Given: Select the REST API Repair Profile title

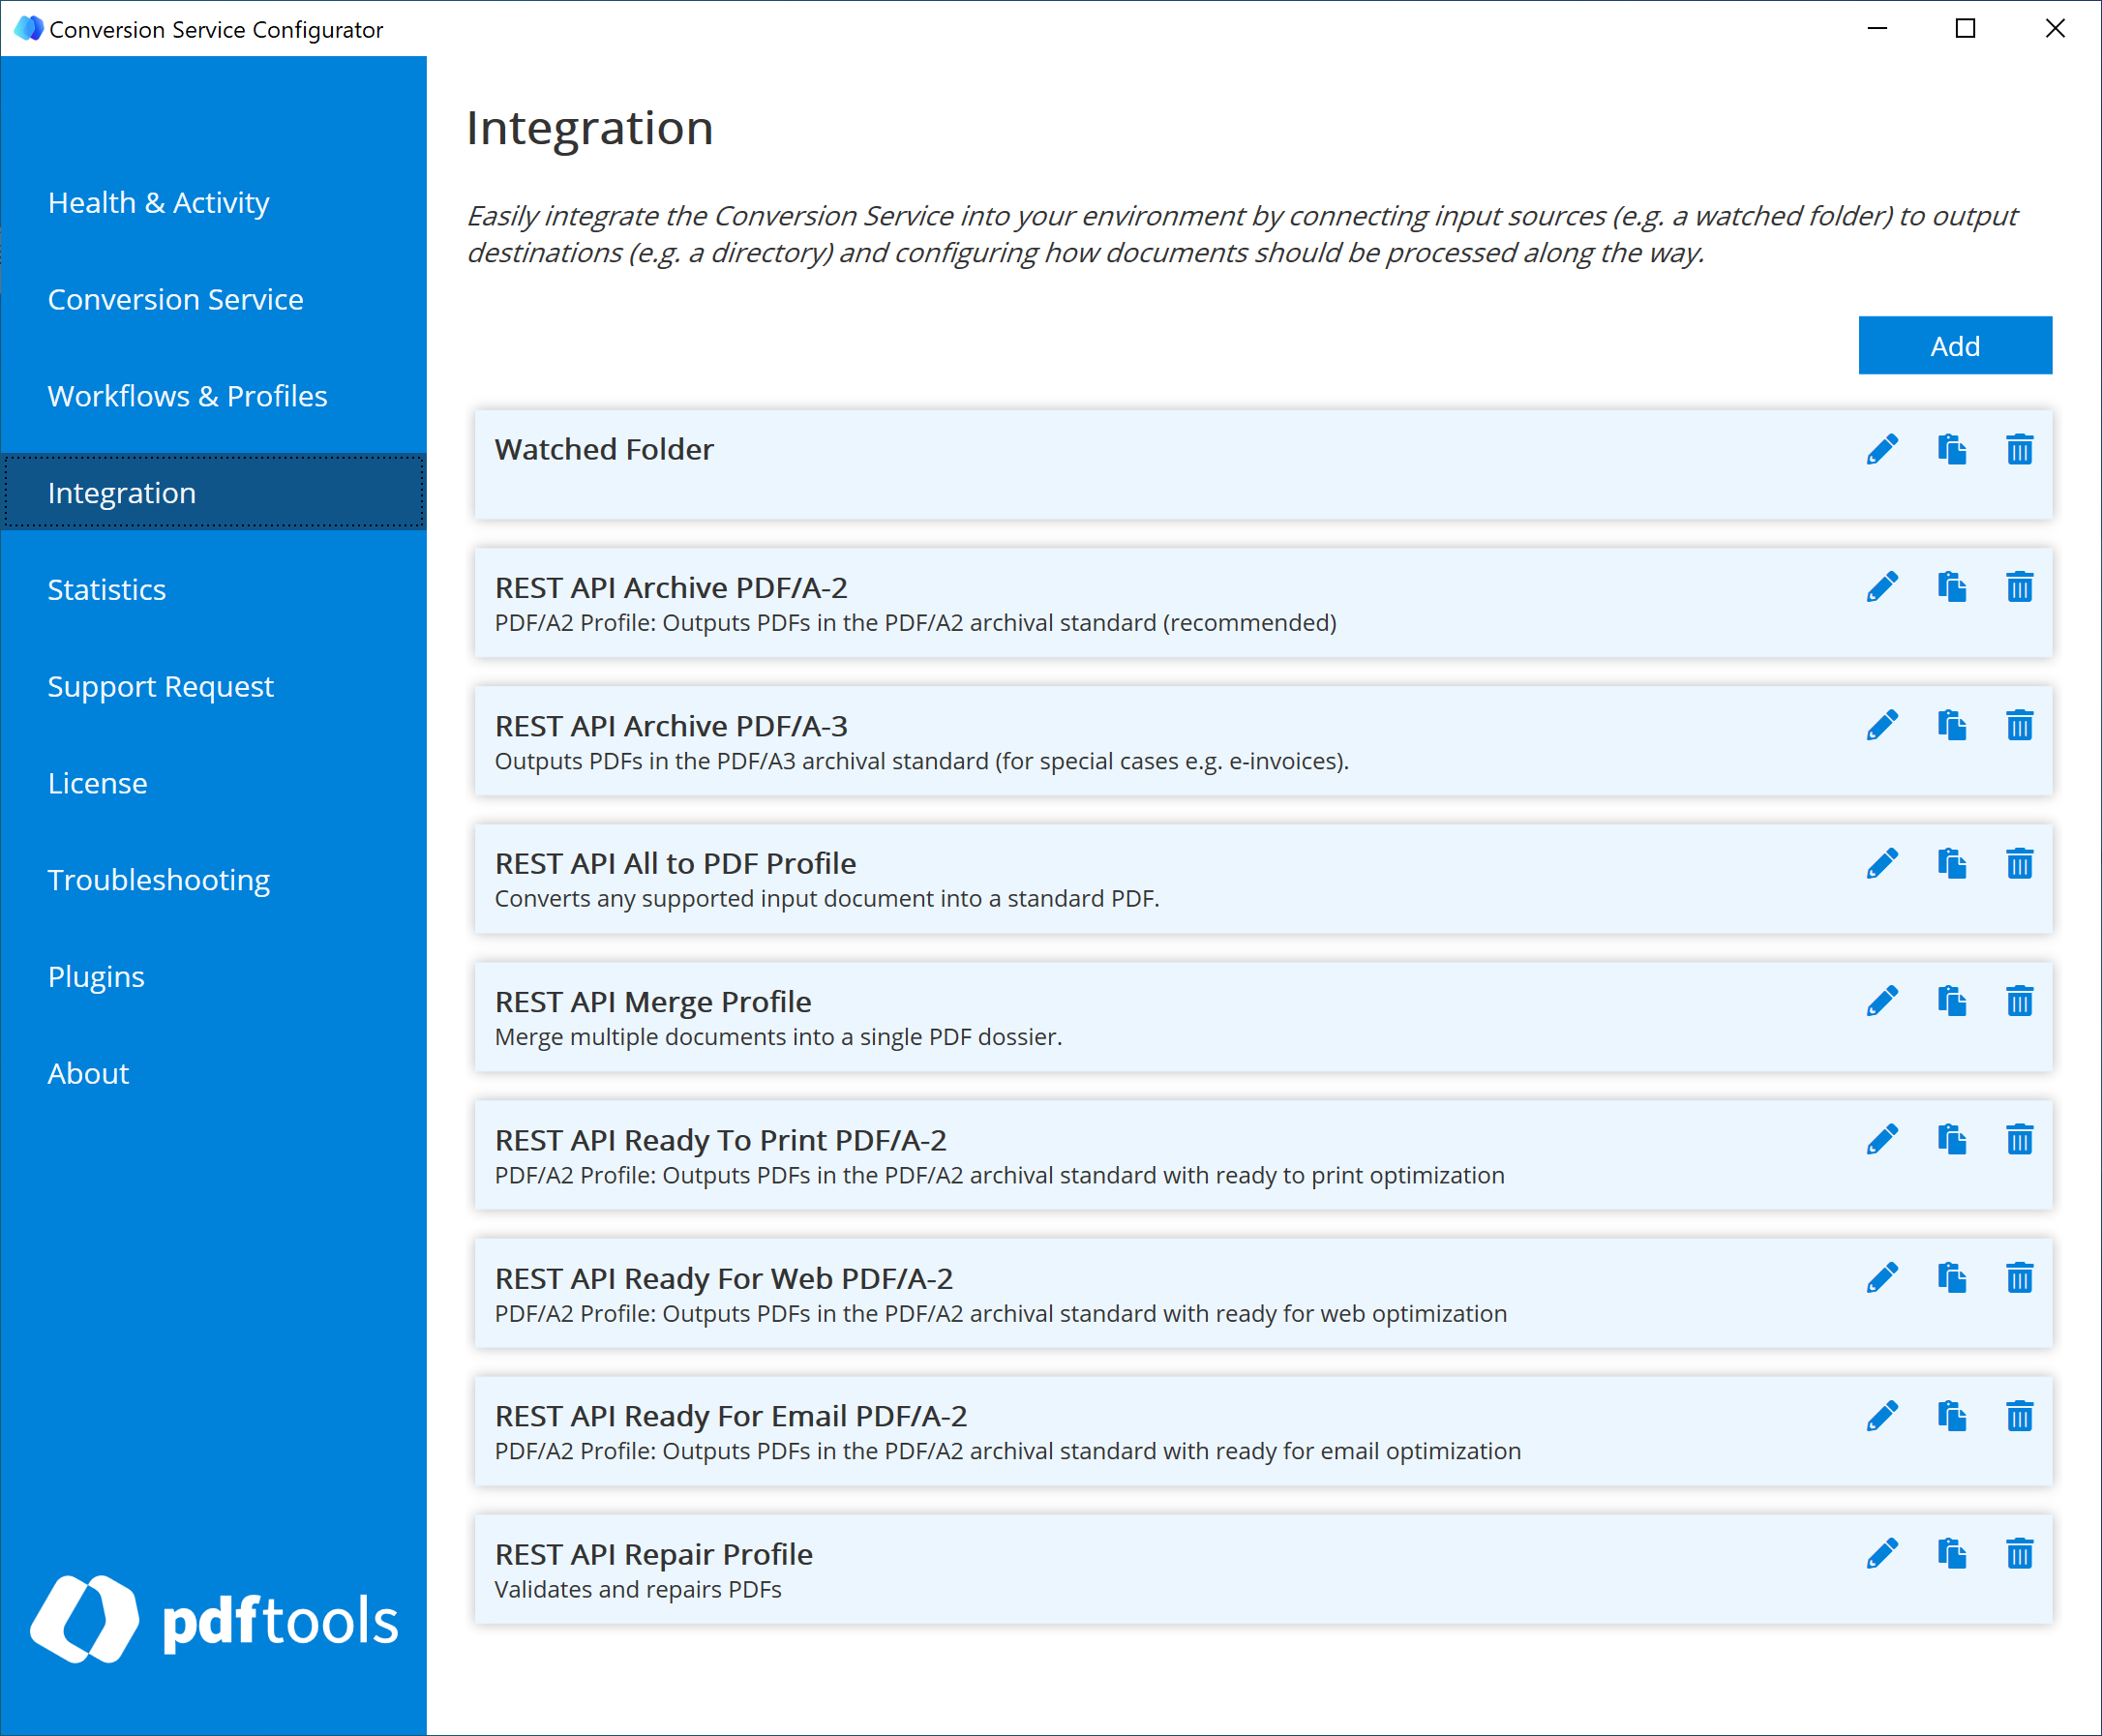Looking at the screenshot, I should 654,1555.
